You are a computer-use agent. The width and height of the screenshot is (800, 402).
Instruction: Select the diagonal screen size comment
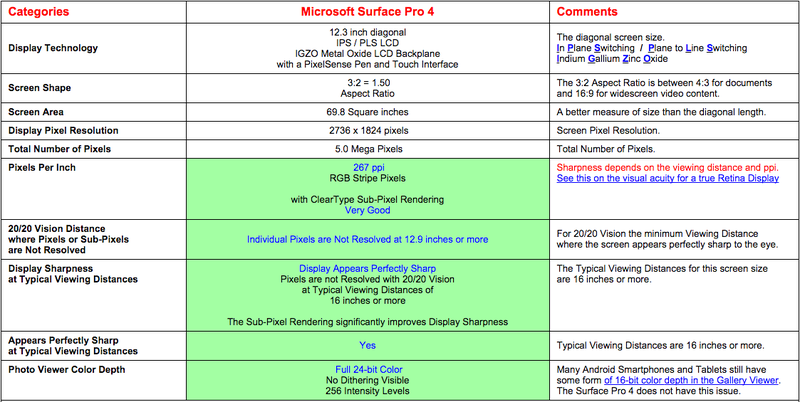(611, 37)
